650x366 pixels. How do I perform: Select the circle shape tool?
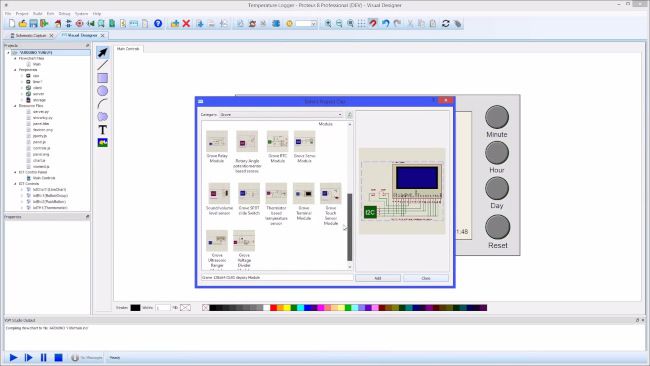[x=102, y=91]
